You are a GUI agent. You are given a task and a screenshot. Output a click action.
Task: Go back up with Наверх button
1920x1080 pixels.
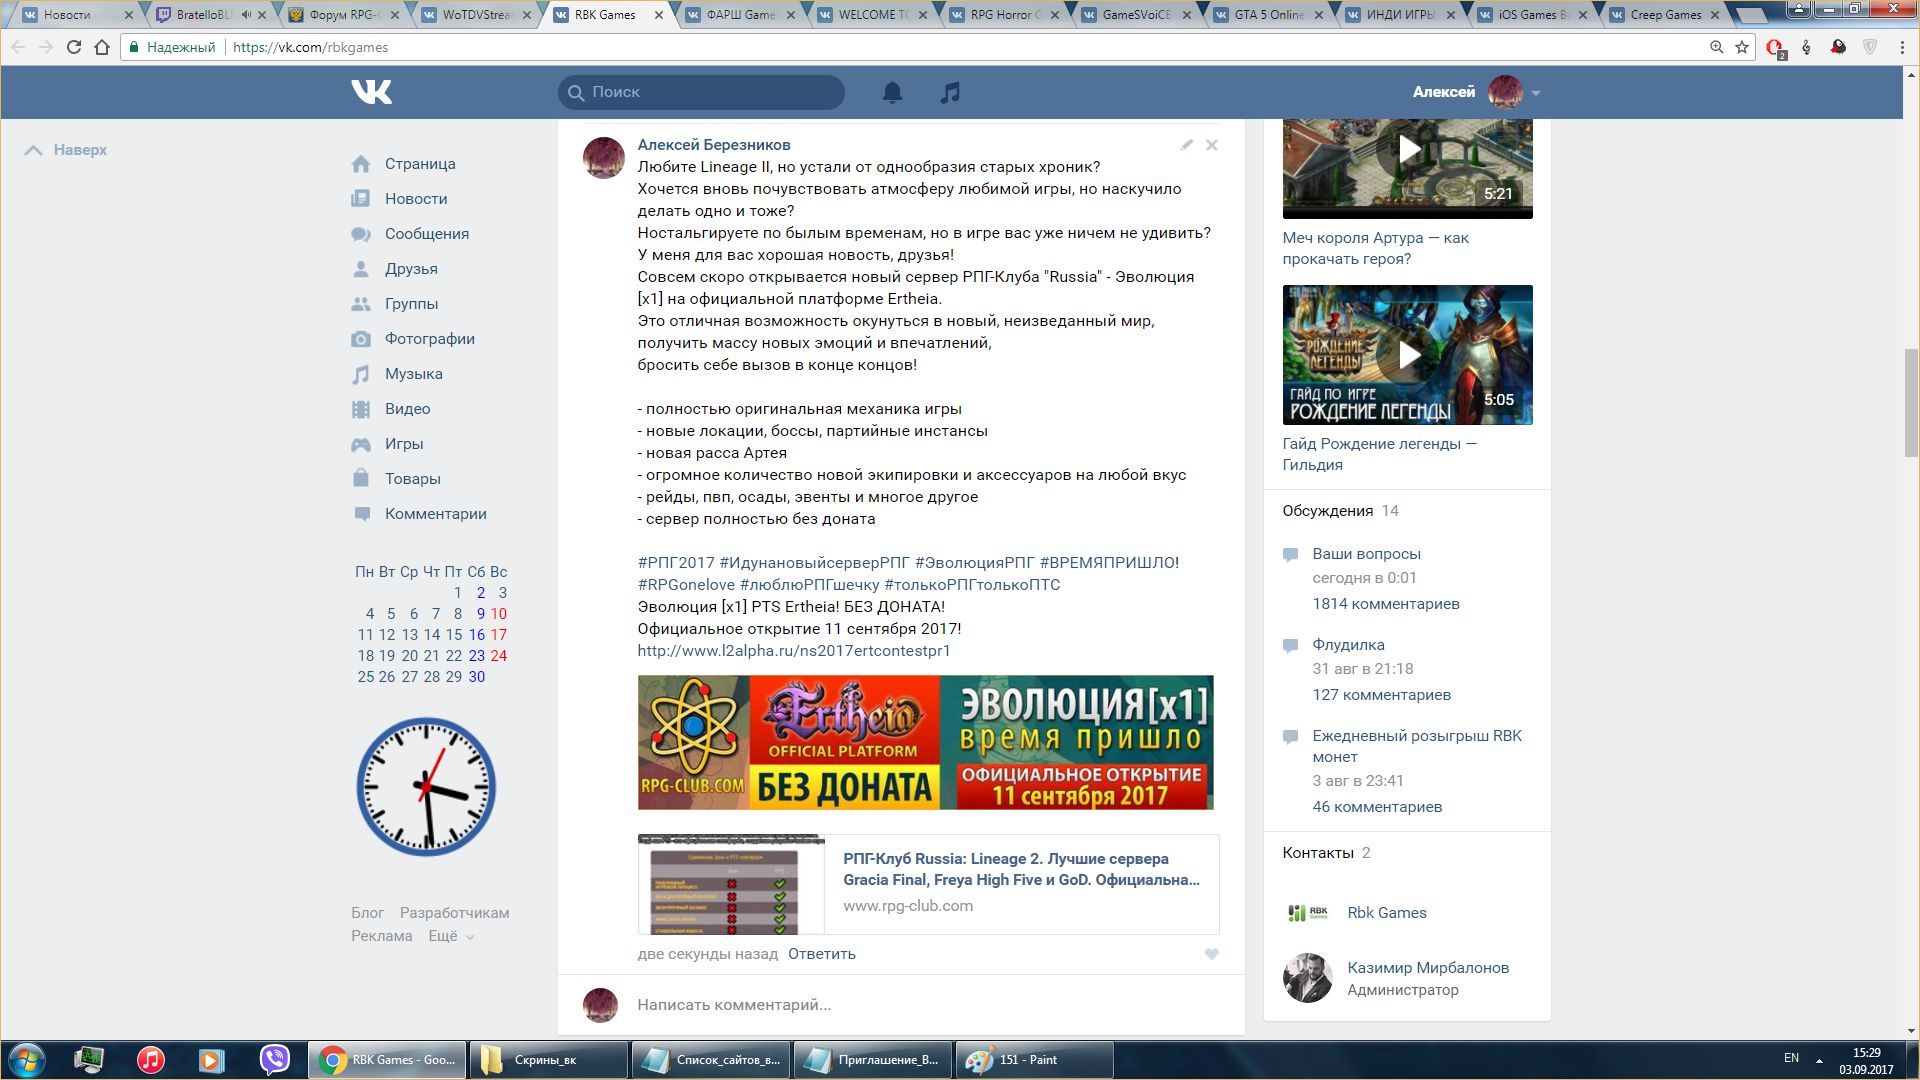(x=66, y=150)
